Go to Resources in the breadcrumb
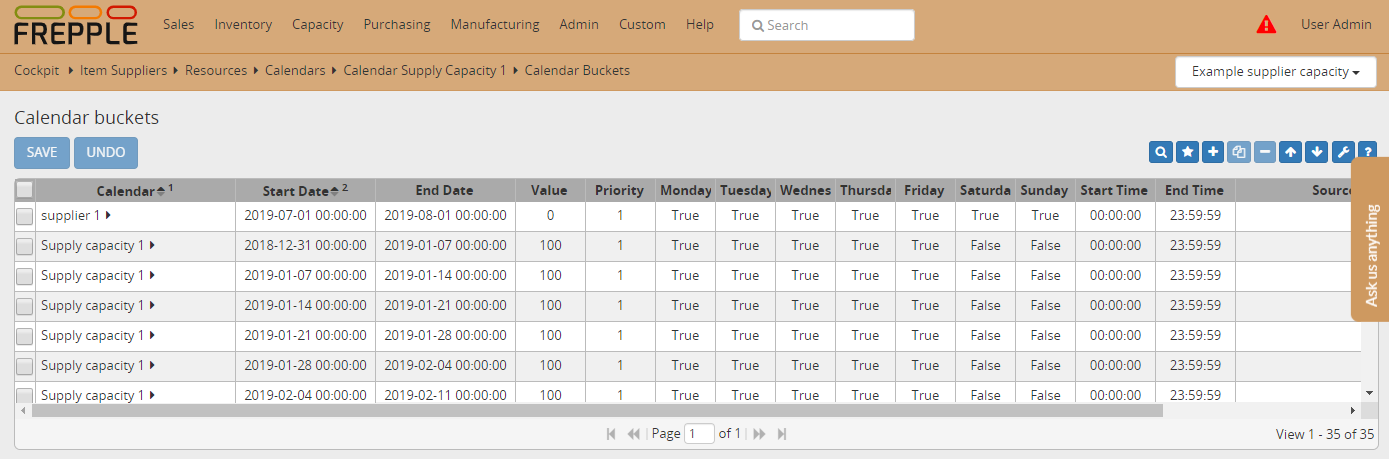The height and width of the screenshot is (459, 1389). 216,70
